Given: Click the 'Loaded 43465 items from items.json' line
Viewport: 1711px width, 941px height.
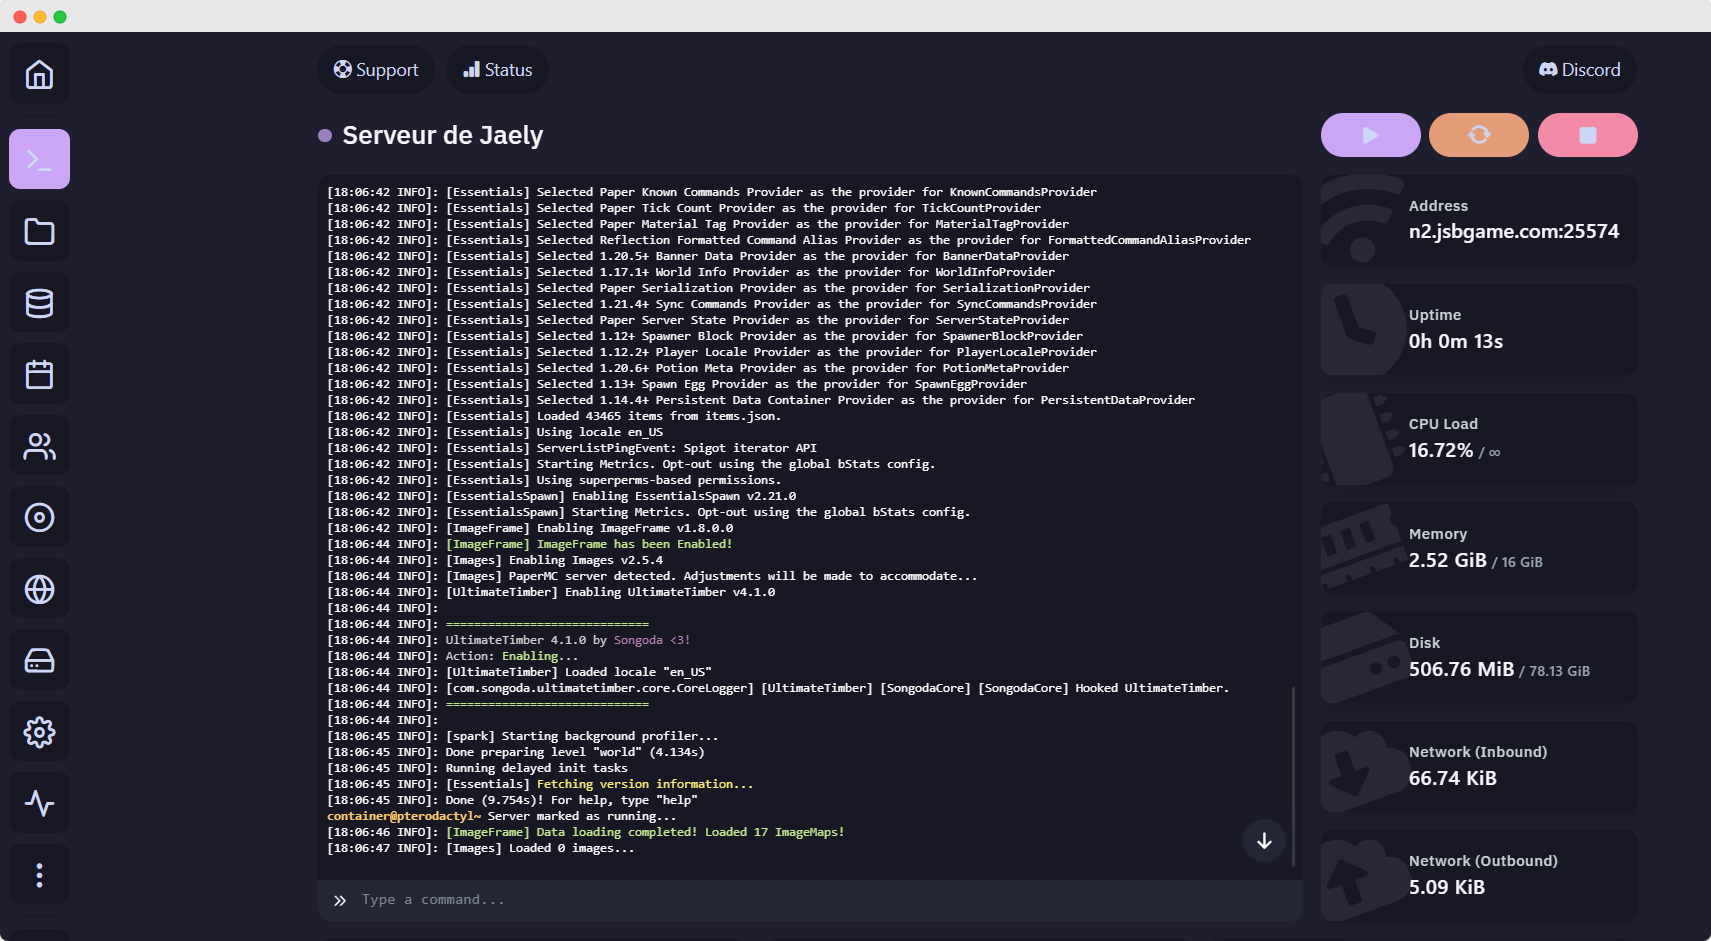Looking at the screenshot, I should pyautogui.click(x=553, y=416).
